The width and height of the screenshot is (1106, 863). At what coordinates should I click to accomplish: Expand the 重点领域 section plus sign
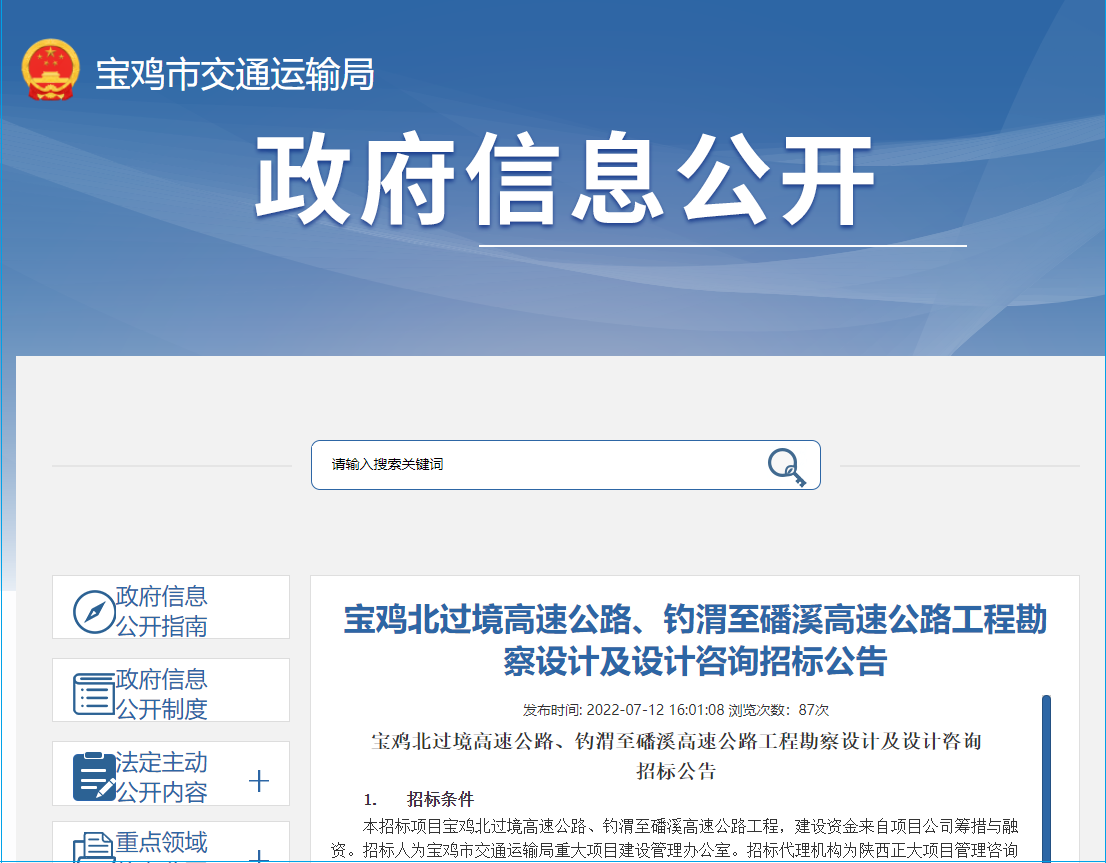[x=259, y=857]
